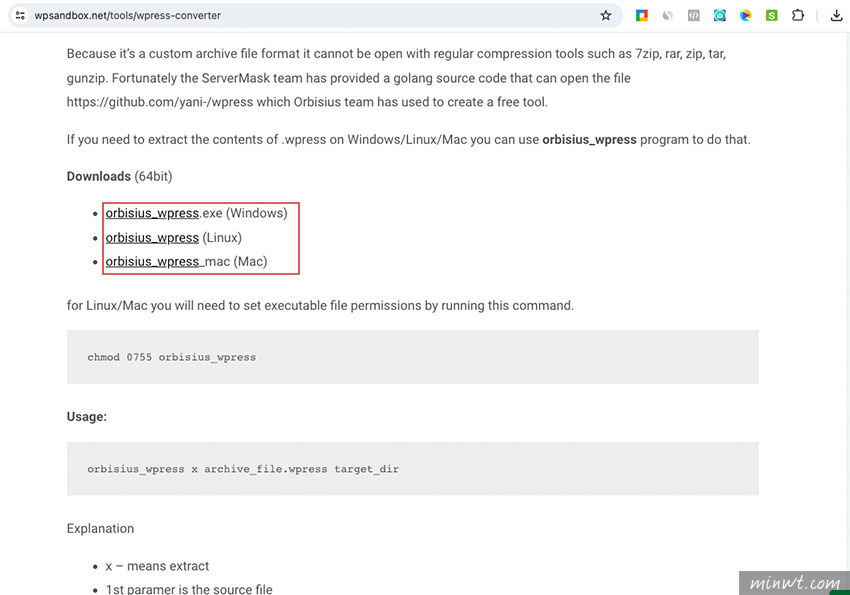Open the multicolored square extension icon
This screenshot has width=850, height=595.
[x=642, y=15]
